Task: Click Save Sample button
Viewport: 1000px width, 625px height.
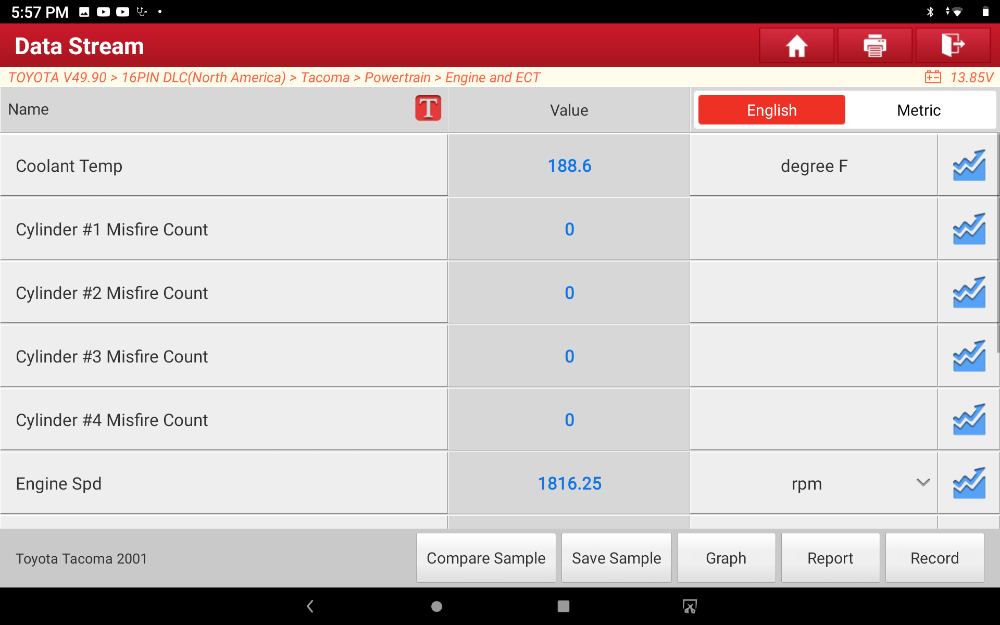Action: (616, 558)
